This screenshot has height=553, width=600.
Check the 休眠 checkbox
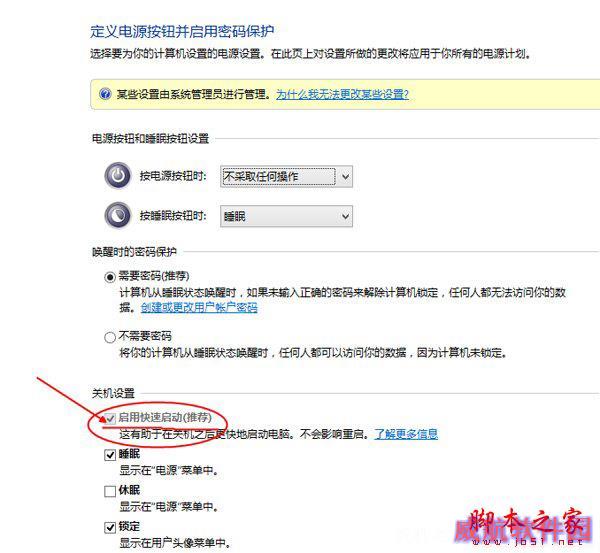110,491
